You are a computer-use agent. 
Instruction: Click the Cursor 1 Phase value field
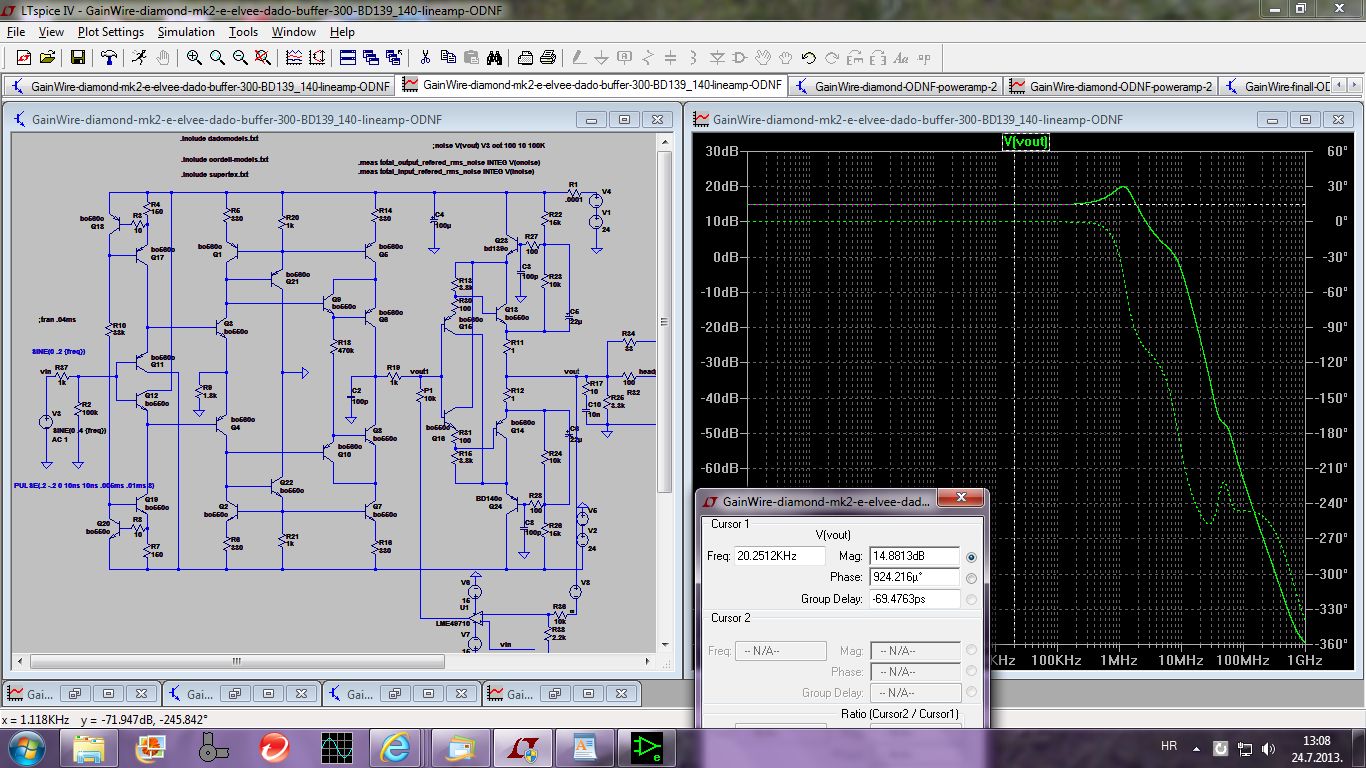click(915, 577)
